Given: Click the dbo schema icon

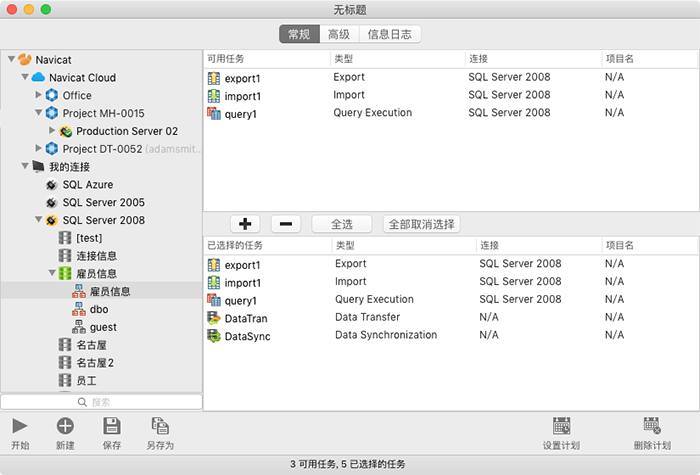Looking at the screenshot, I should pos(79,309).
